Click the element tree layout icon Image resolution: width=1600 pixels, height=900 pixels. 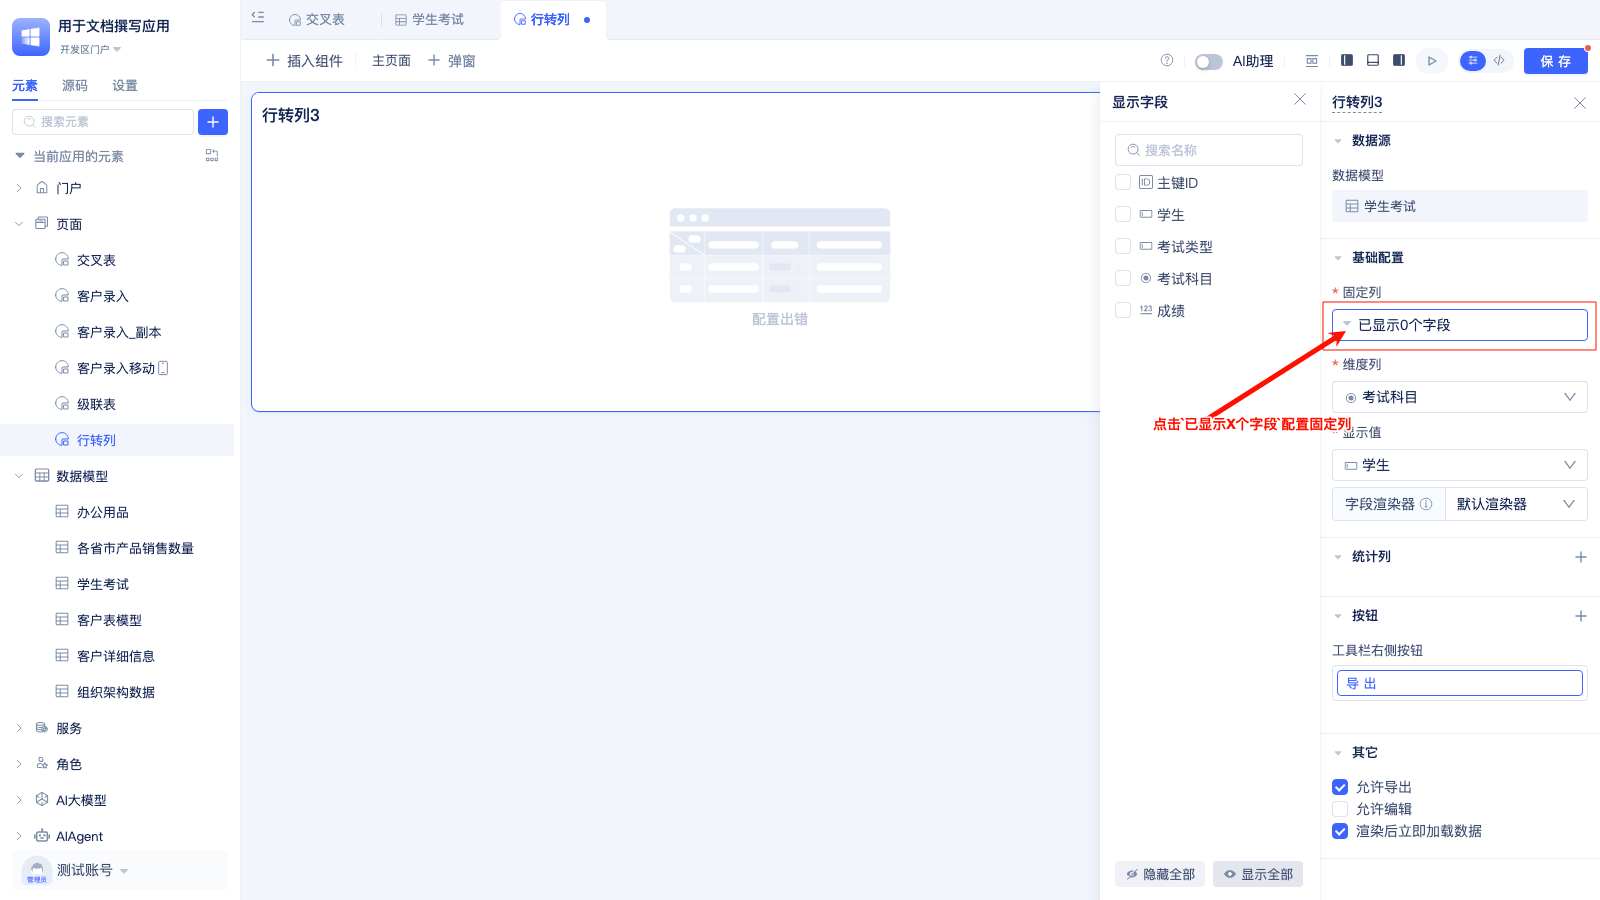point(212,155)
